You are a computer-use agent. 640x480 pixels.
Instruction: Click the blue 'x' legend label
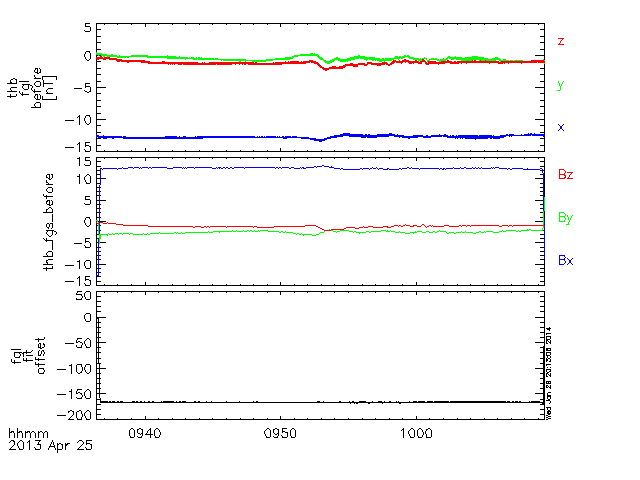561,127
